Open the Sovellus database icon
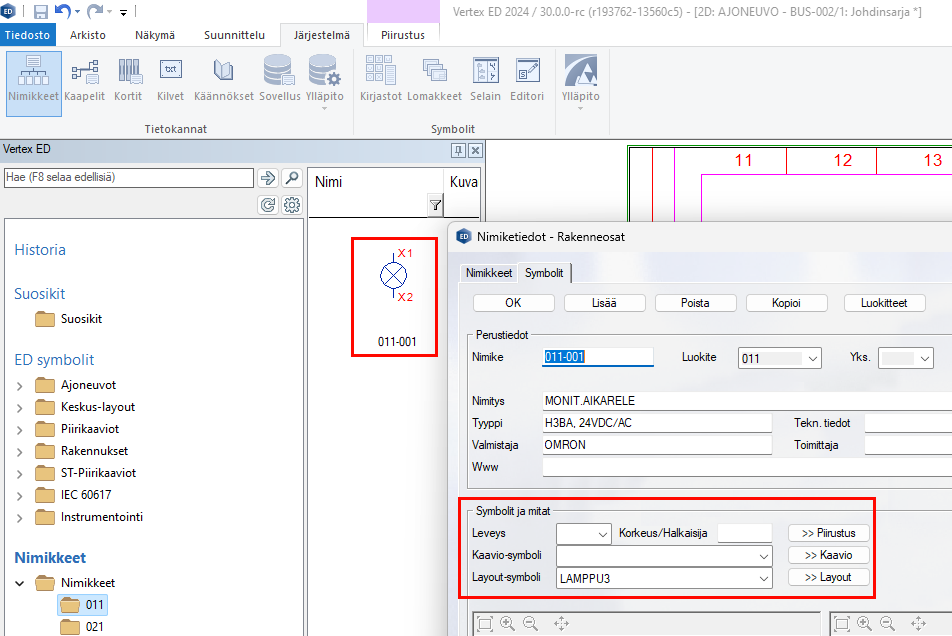This screenshot has width=952, height=636. click(x=279, y=78)
